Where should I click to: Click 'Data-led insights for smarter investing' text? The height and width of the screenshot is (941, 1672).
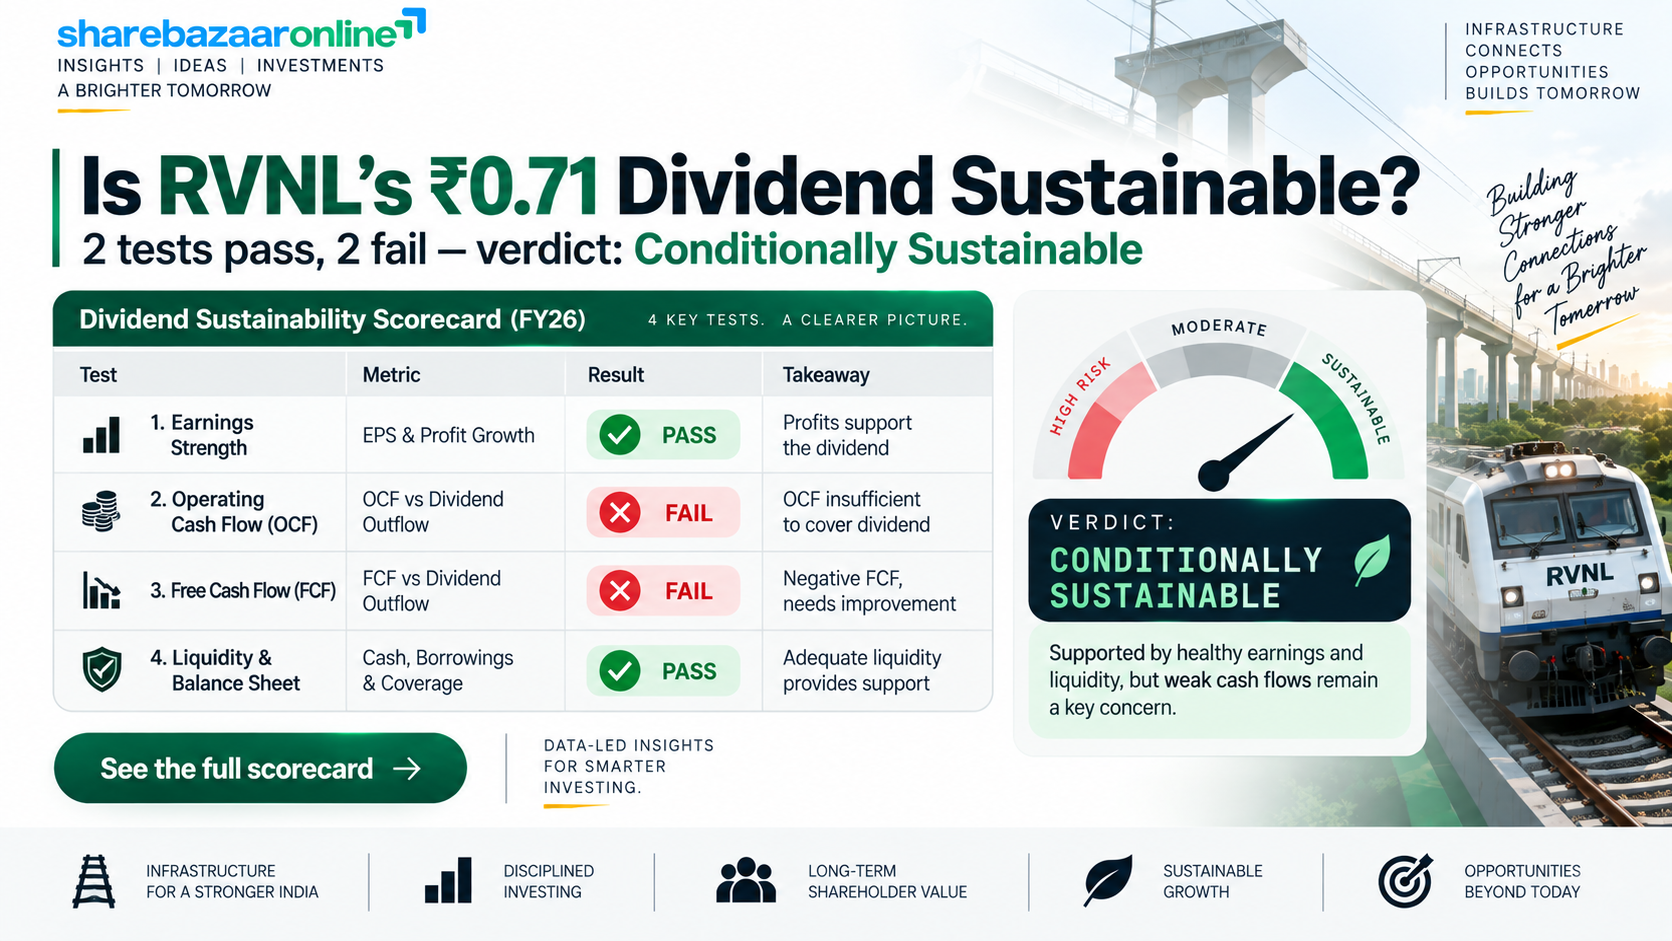[628, 766]
